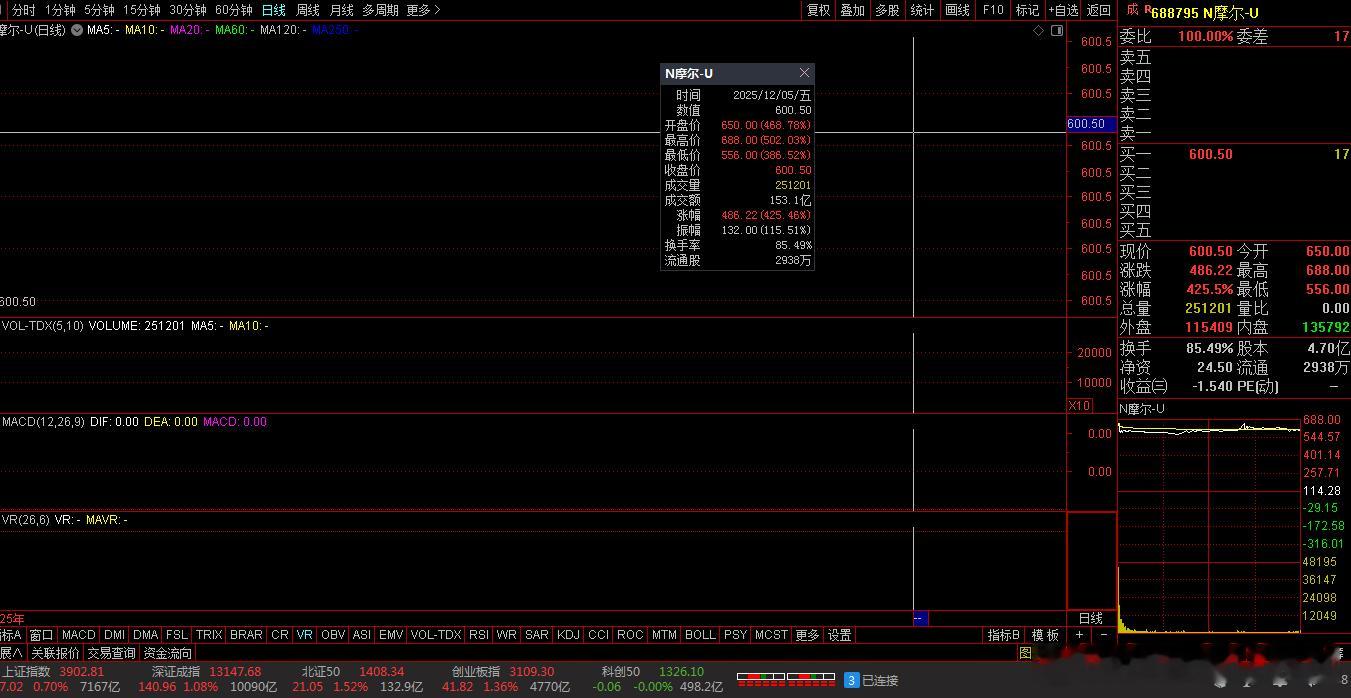Select DMA indicator tab
Screen dimensions: 1351x698
145,635
